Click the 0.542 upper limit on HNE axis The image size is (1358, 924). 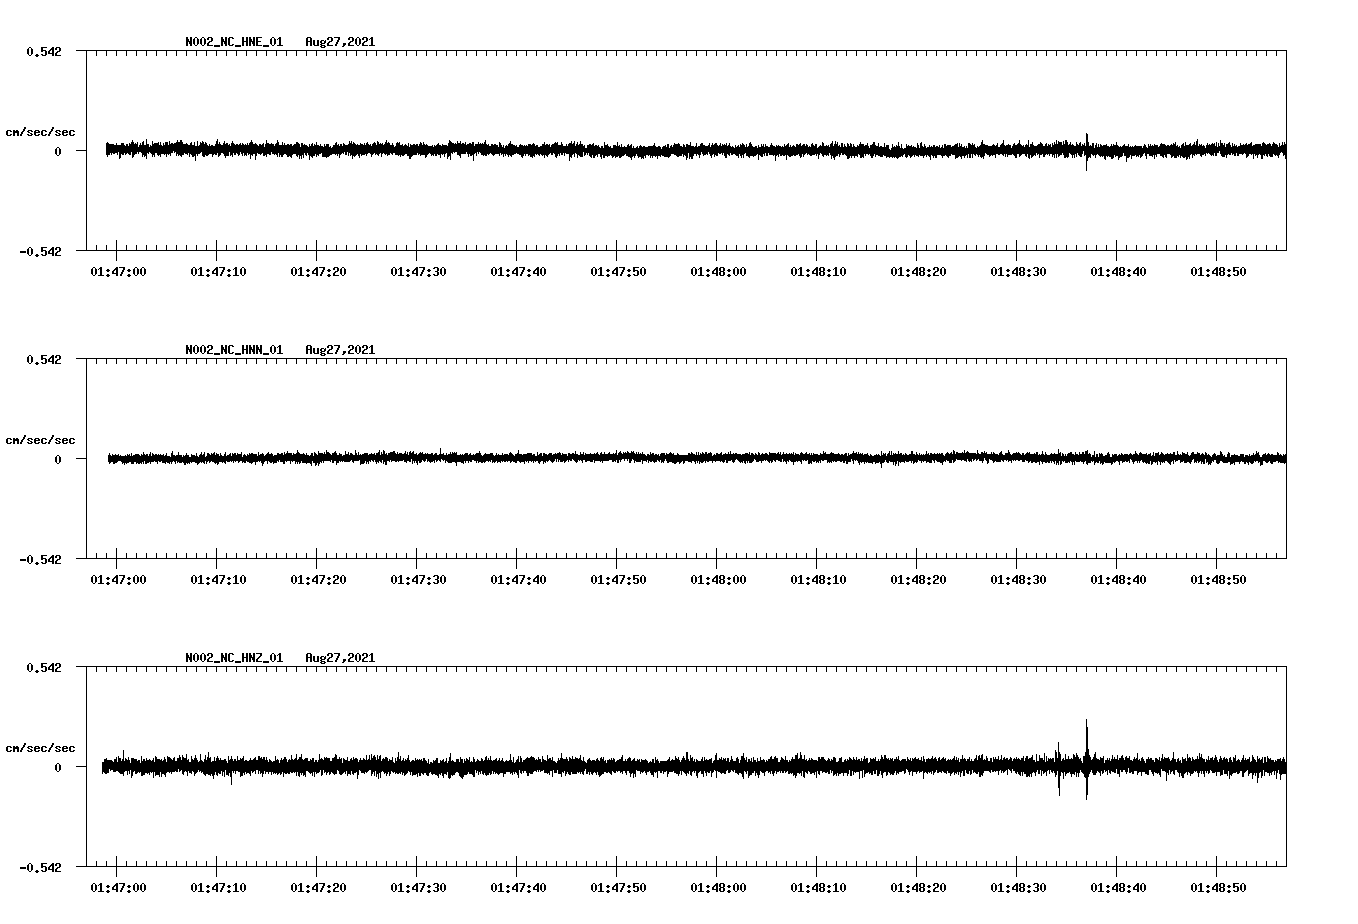point(44,51)
